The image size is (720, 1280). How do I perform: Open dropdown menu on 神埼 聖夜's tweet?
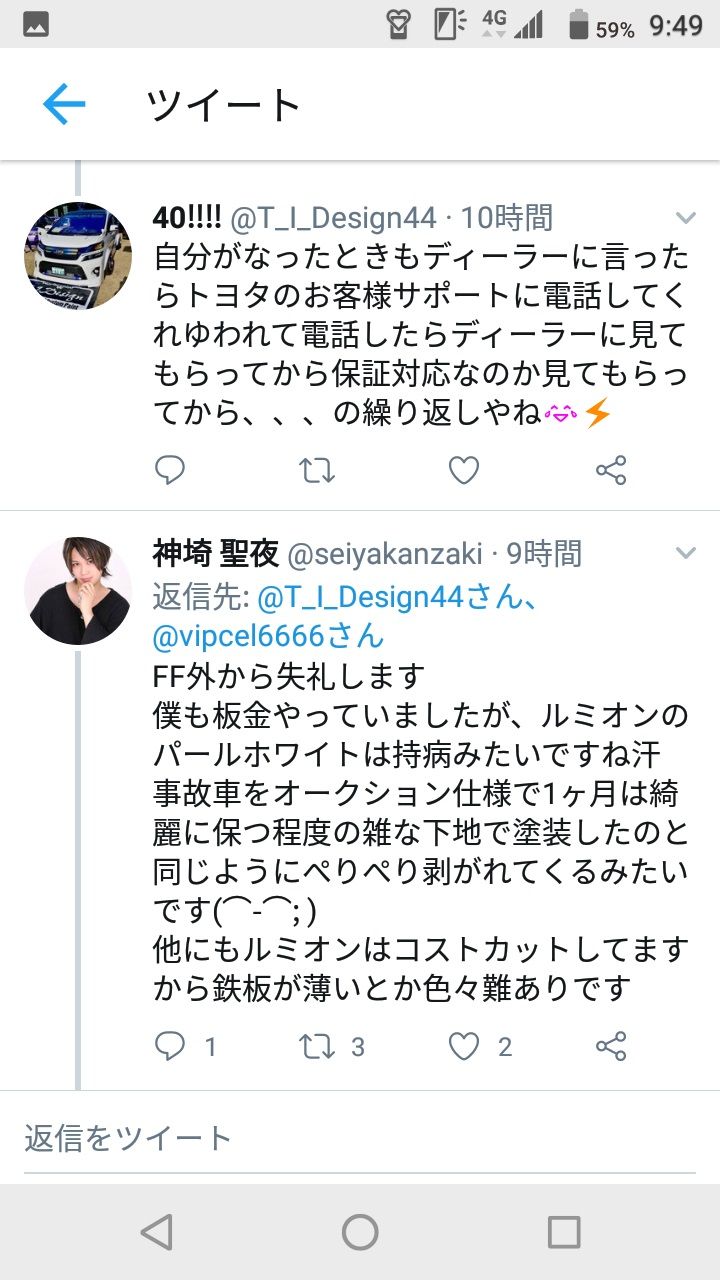coord(686,553)
